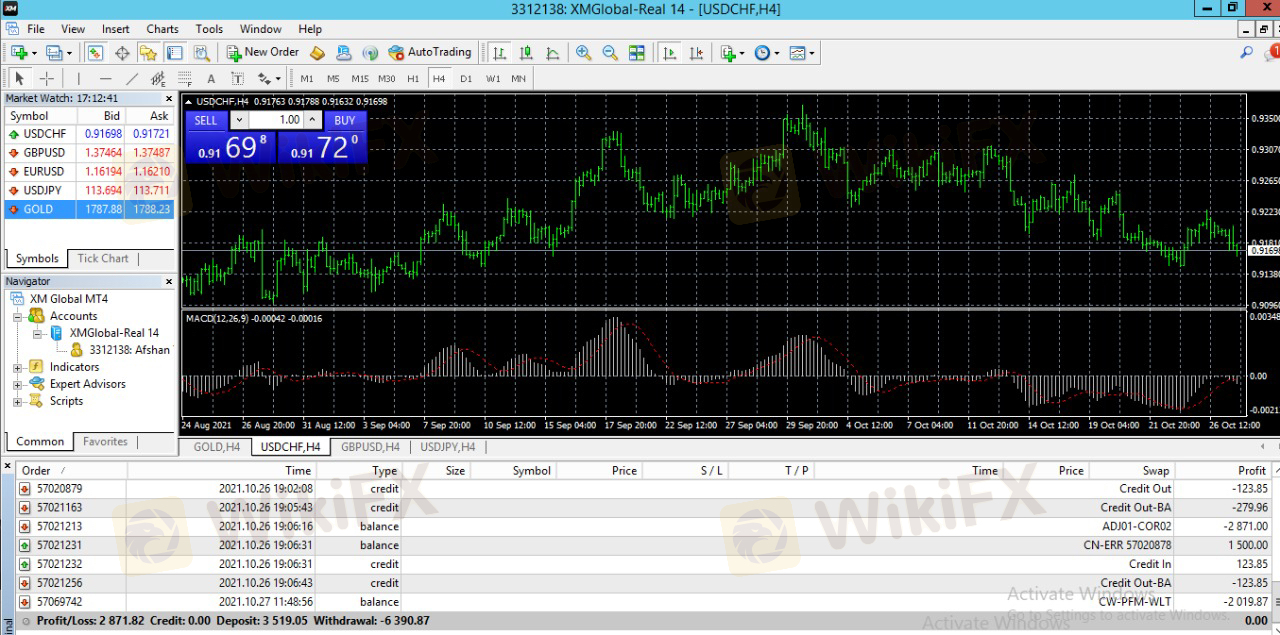Select the equidistant channel tool
The image size is (1280, 635).
pyautogui.click(x=158, y=78)
